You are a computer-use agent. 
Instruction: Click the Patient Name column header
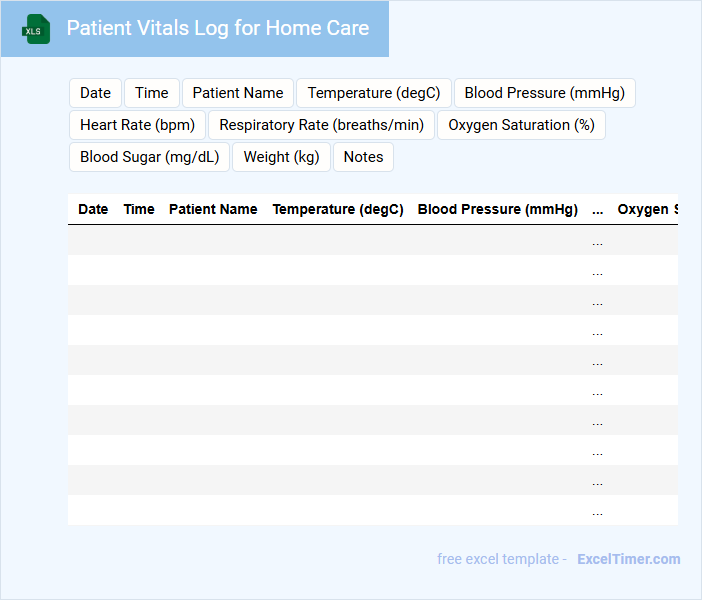point(213,210)
